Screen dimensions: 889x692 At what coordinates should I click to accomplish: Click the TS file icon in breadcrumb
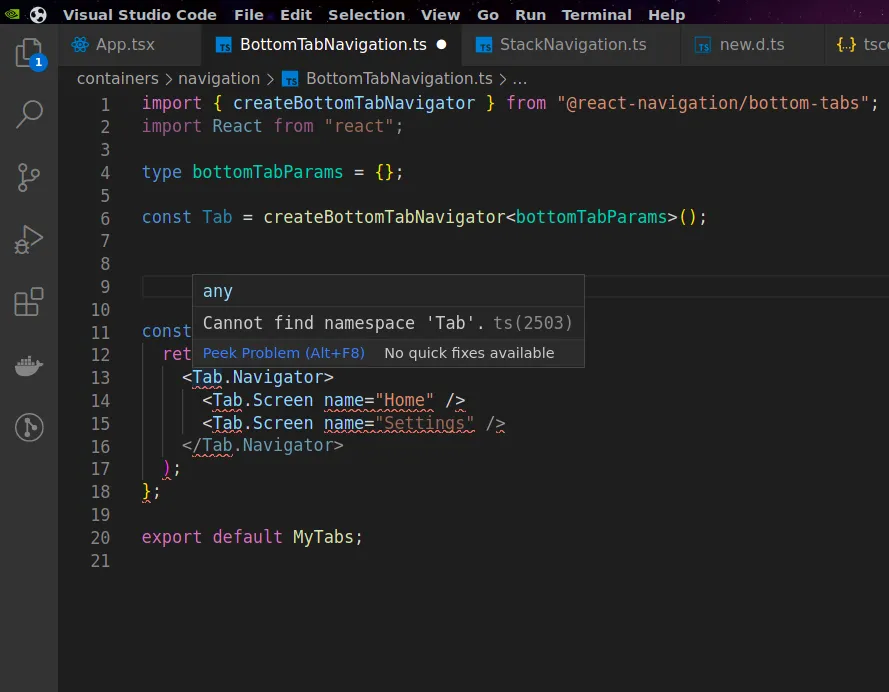(x=290, y=79)
